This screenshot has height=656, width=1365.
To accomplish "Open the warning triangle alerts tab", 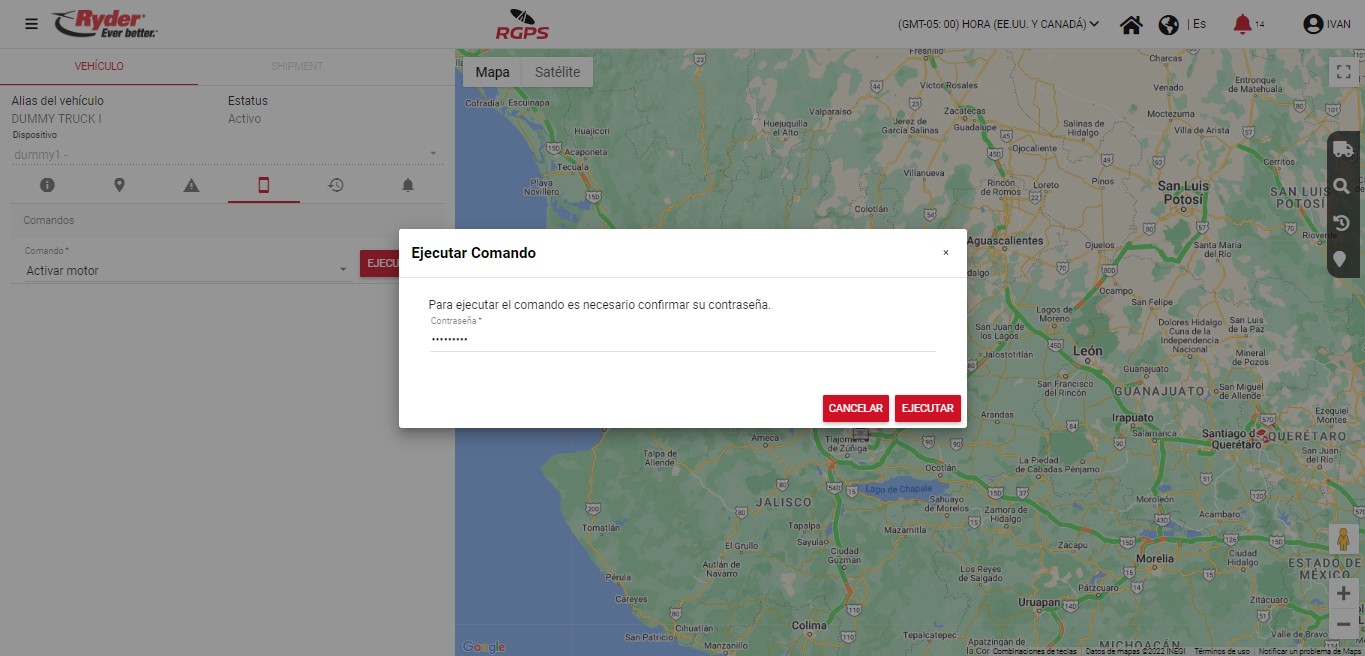I will [x=191, y=185].
